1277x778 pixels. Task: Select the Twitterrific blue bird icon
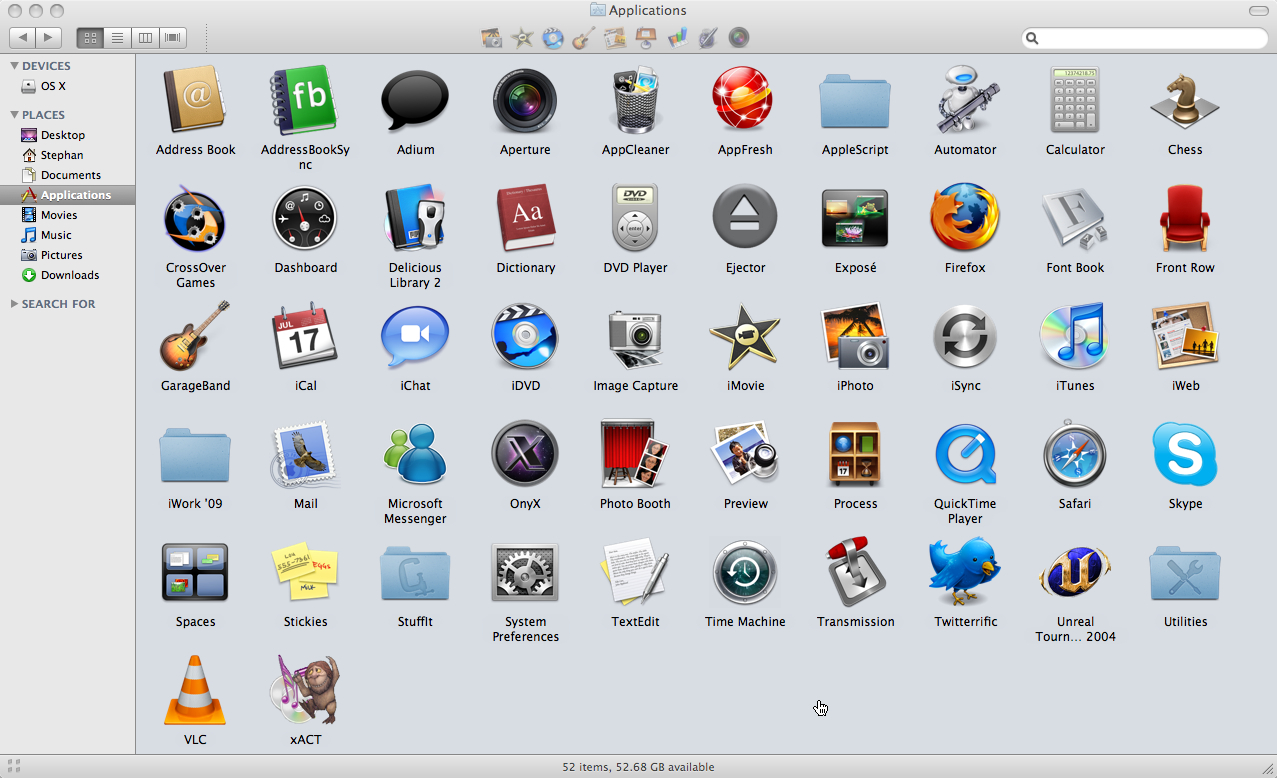pyautogui.click(x=965, y=572)
